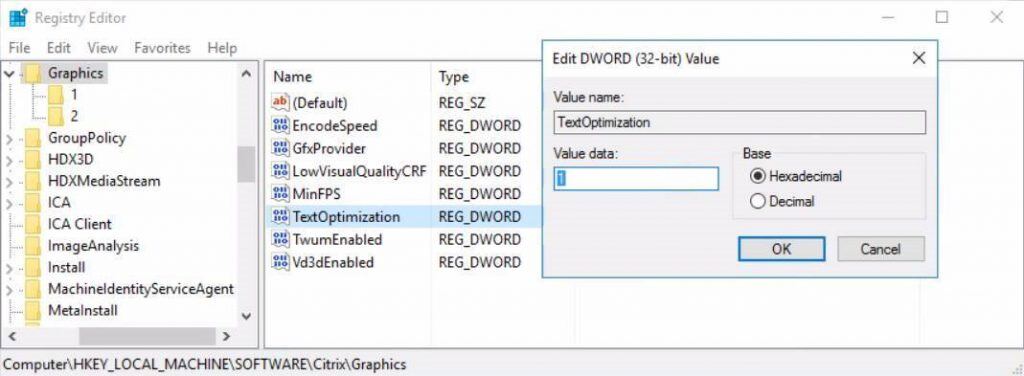Select the Decimal base radio button
Screen dimensions: 1024x376
(x=758, y=202)
